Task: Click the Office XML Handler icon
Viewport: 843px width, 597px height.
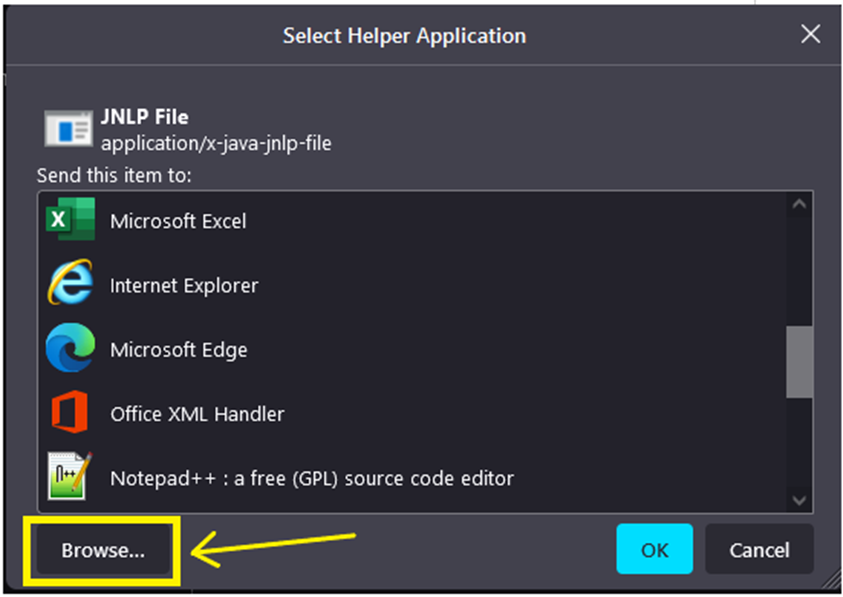Action: 70,413
